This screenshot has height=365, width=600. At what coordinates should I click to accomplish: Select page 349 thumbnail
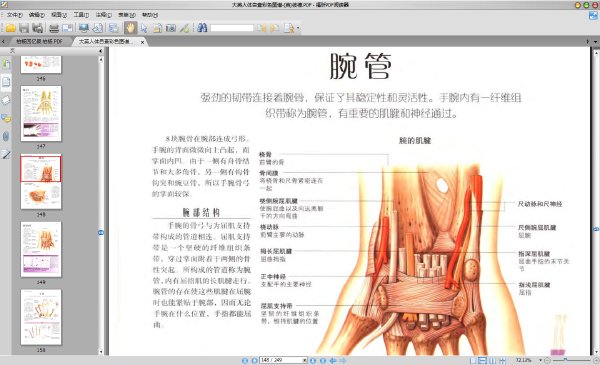41,249
